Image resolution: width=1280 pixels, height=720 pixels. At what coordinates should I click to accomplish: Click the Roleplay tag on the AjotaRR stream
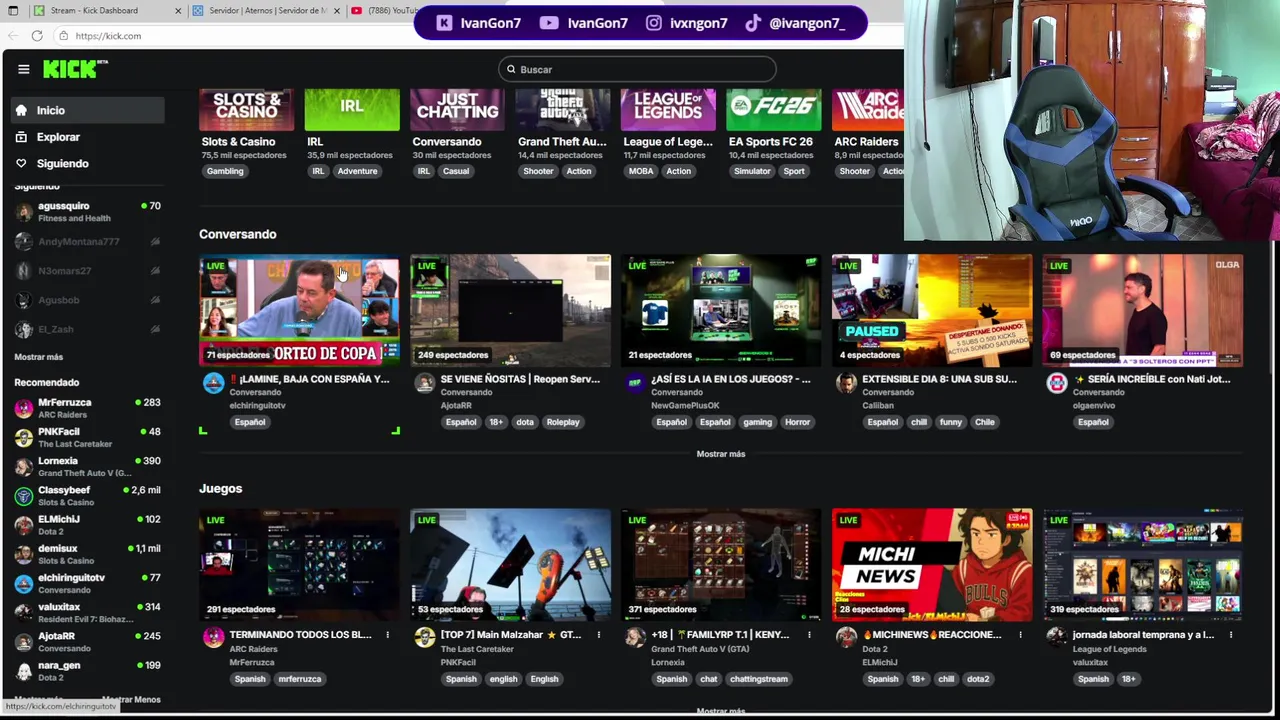tap(563, 422)
